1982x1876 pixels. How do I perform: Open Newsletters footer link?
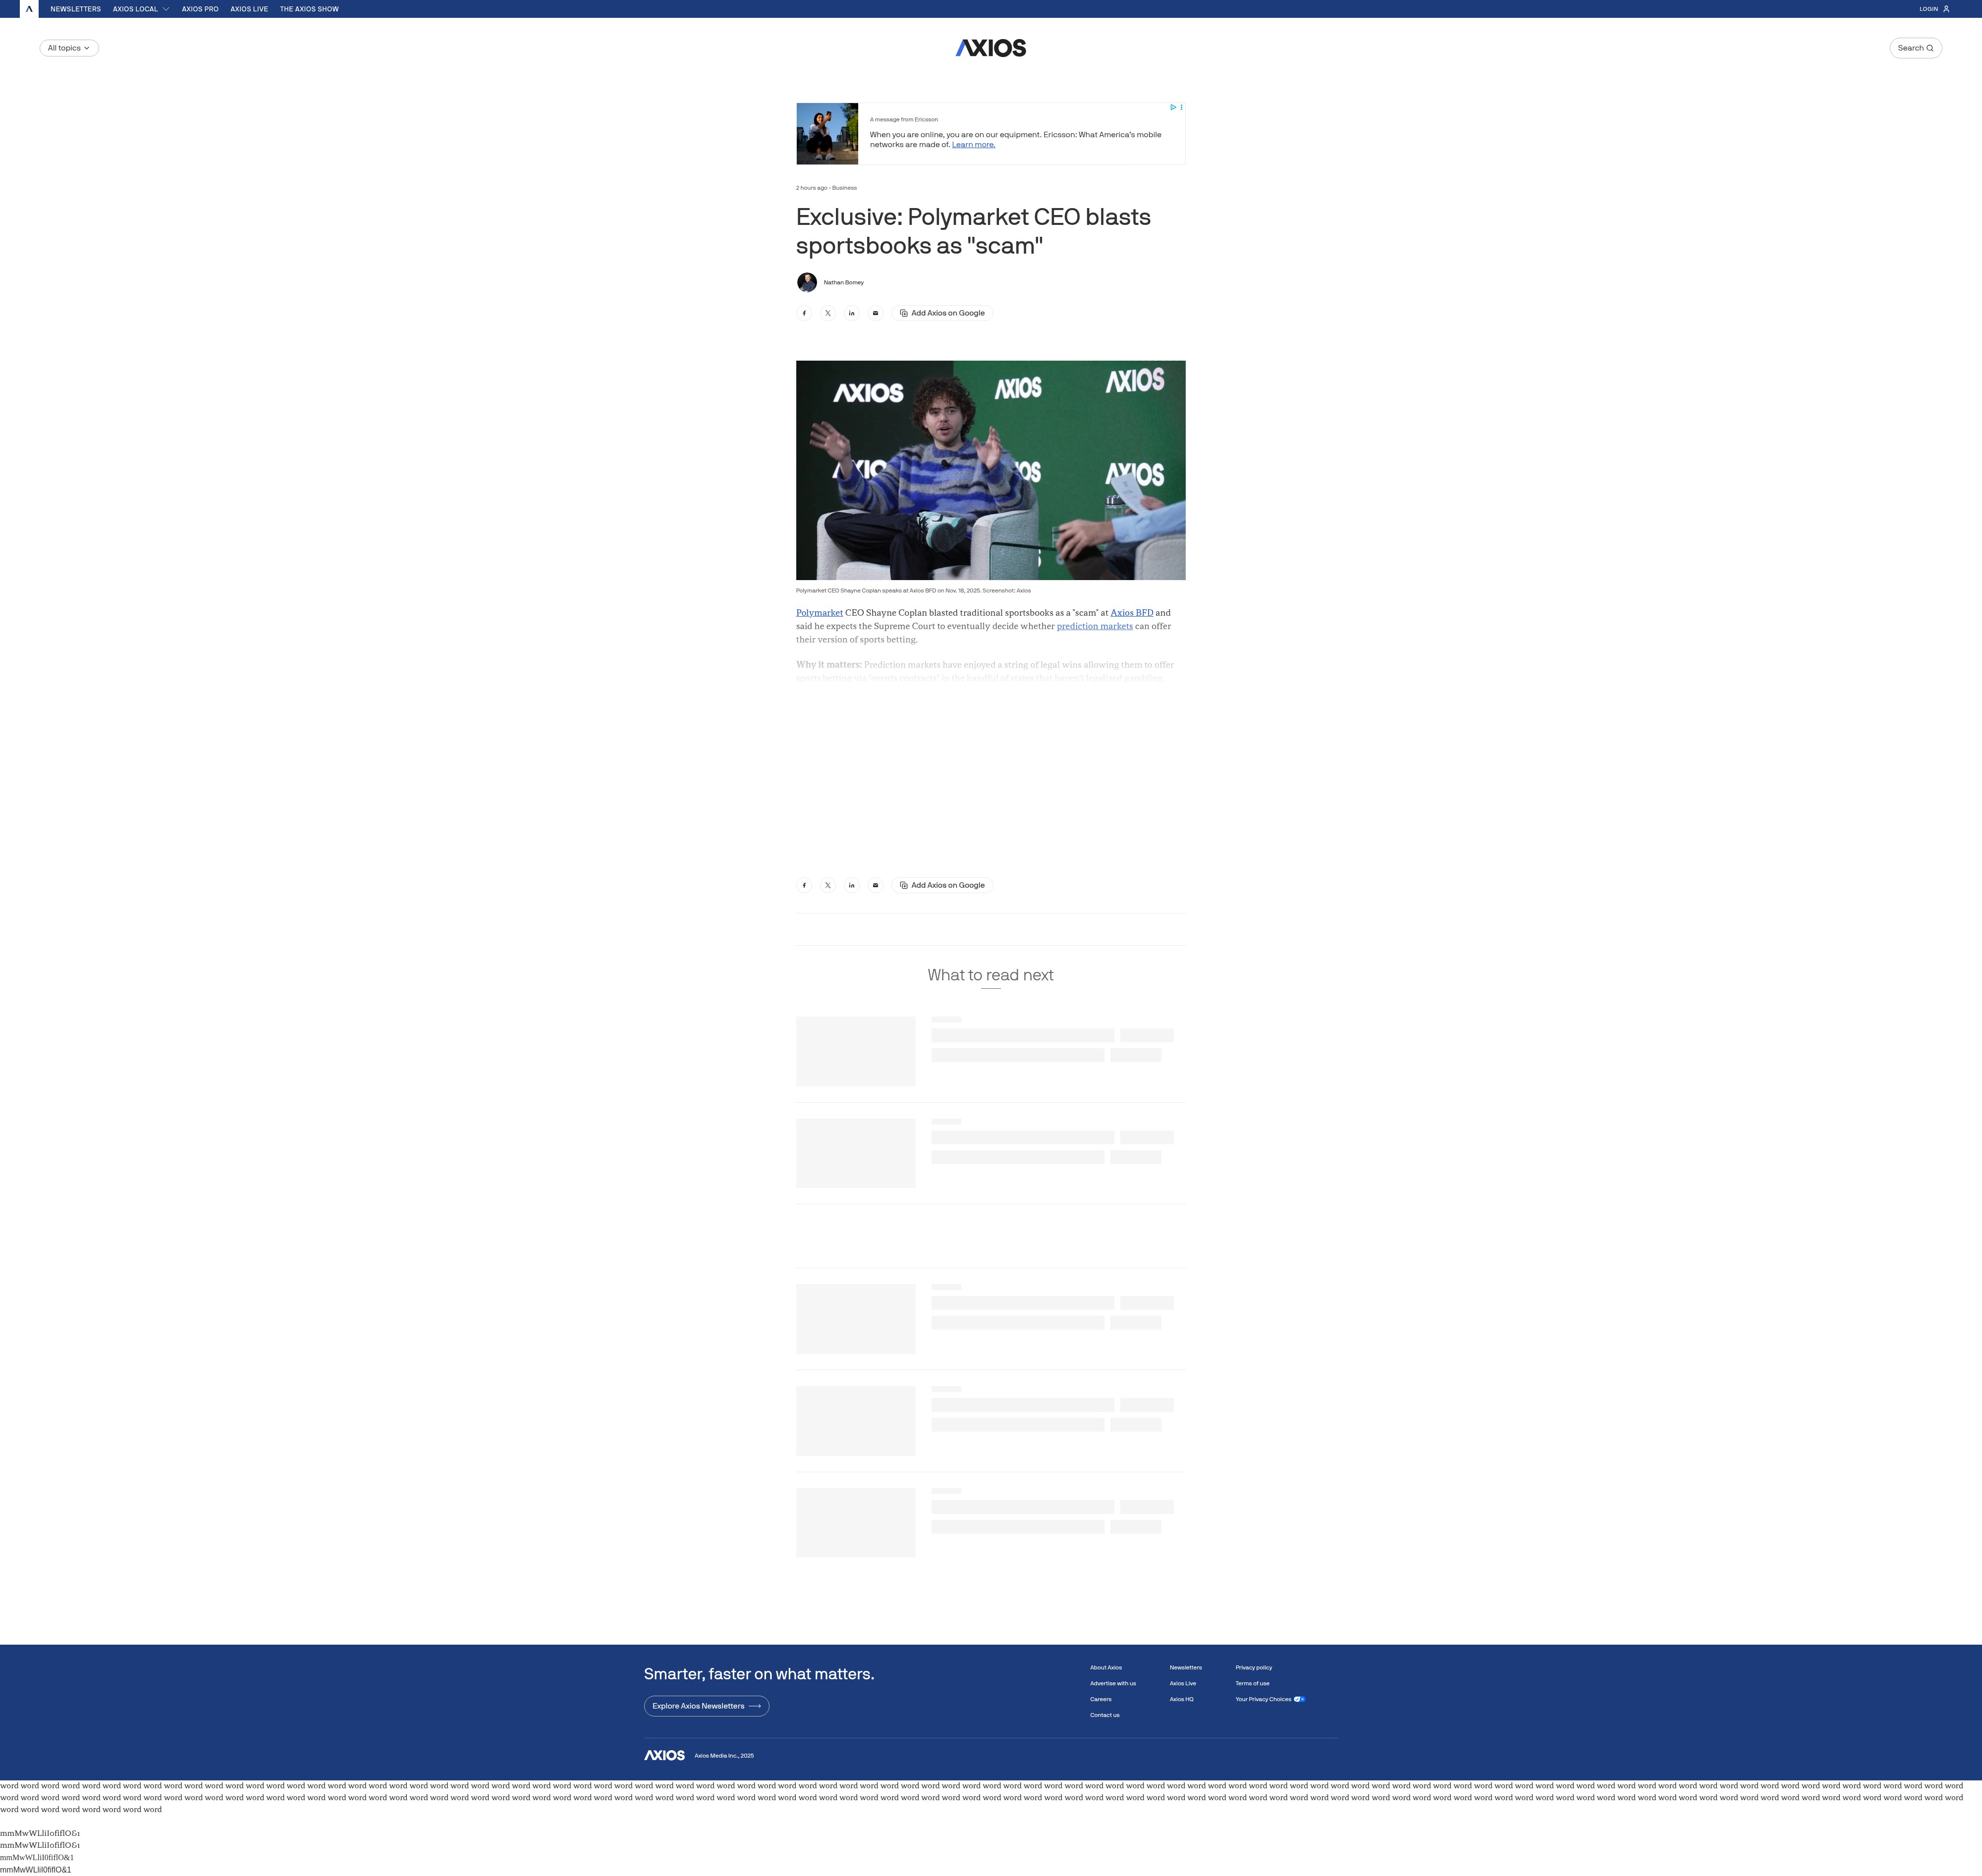point(1185,1667)
